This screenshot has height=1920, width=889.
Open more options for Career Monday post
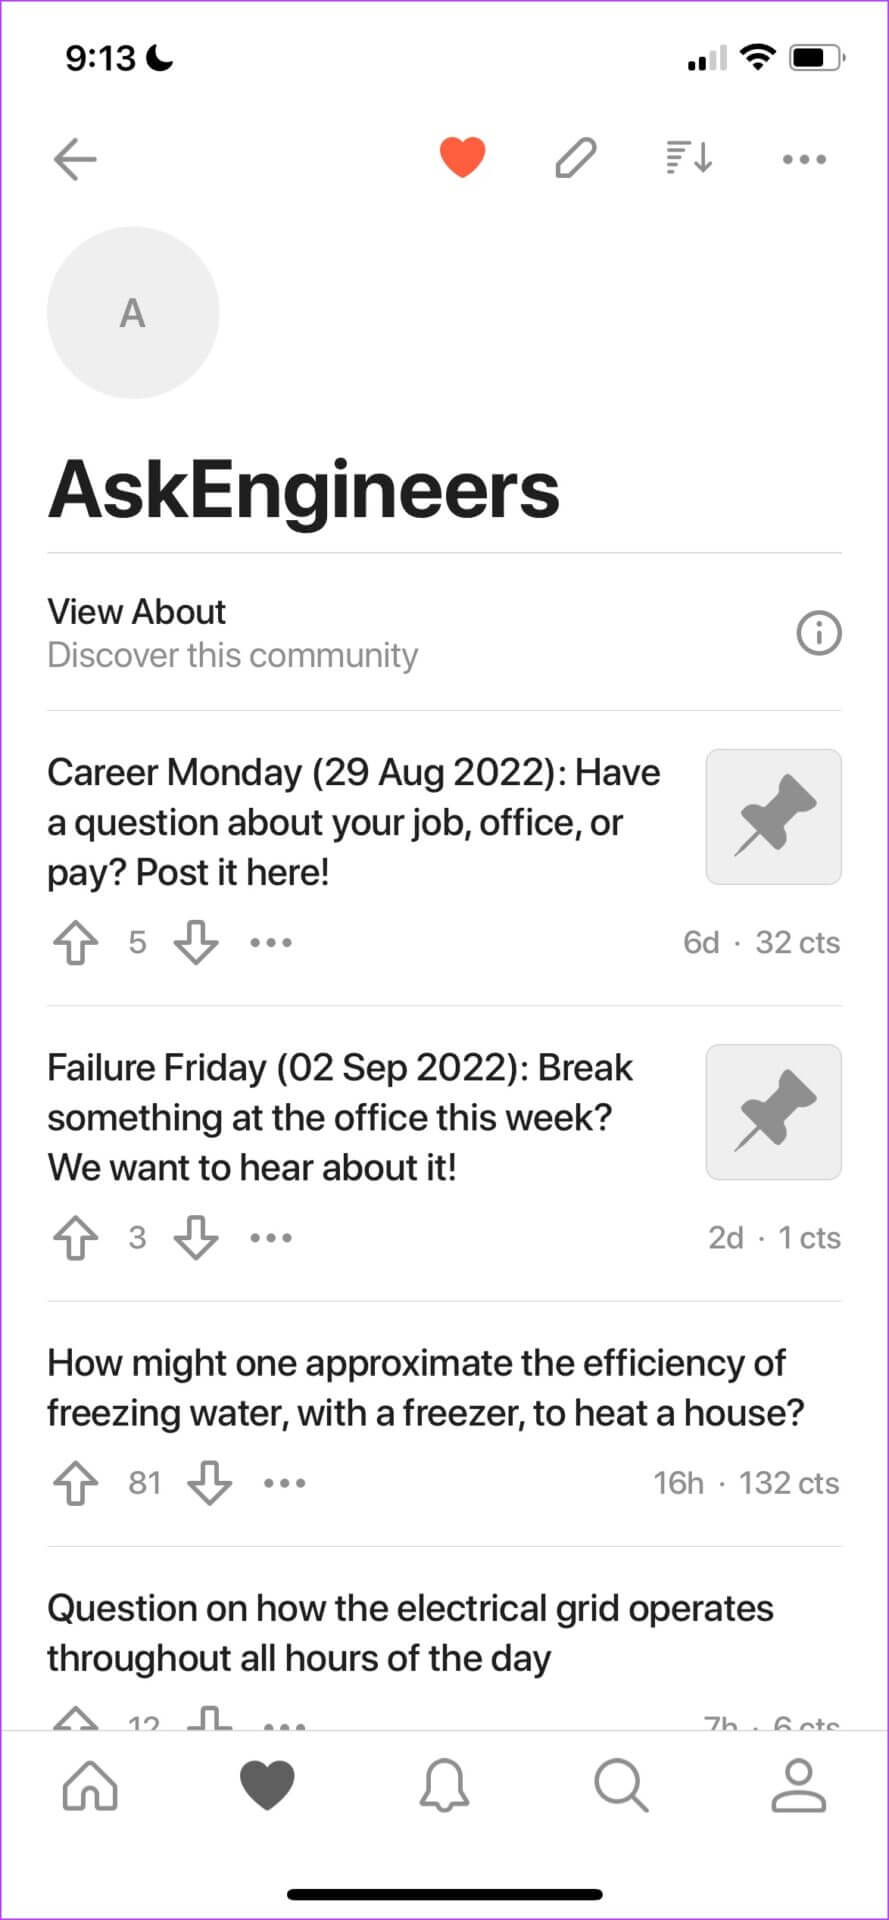[x=271, y=942]
